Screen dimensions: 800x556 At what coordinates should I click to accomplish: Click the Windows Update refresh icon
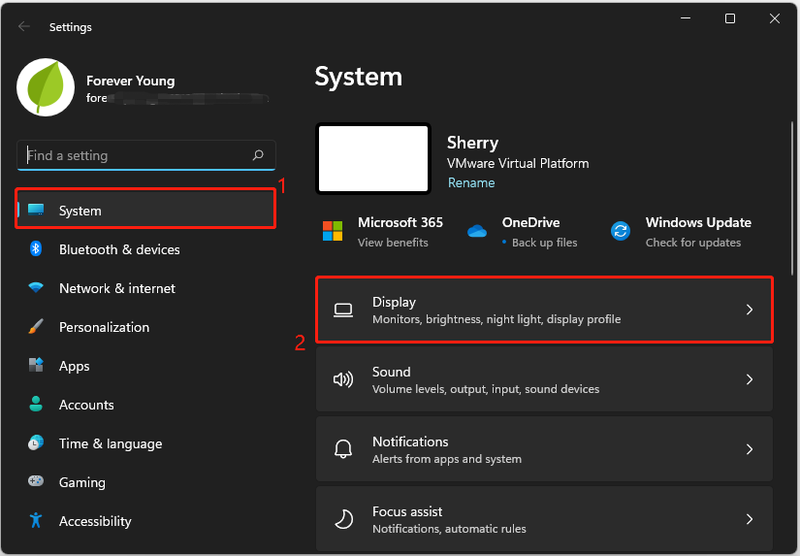coord(620,231)
